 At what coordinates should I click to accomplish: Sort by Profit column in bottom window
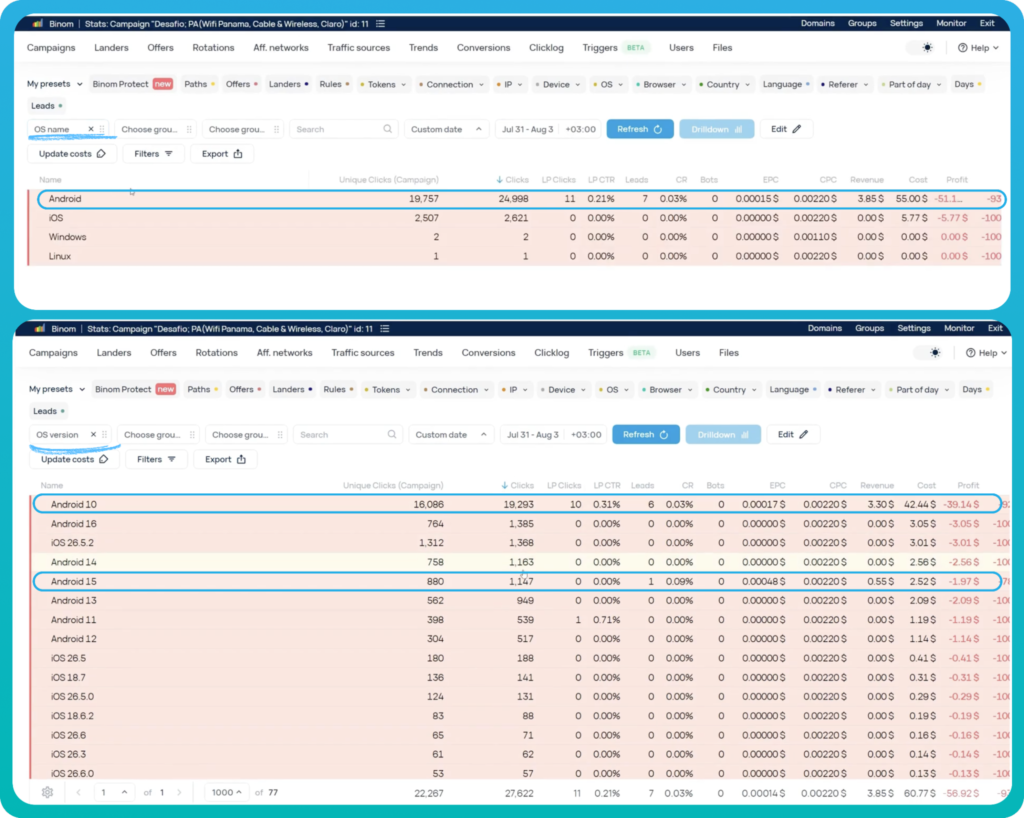pyautogui.click(x=968, y=485)
